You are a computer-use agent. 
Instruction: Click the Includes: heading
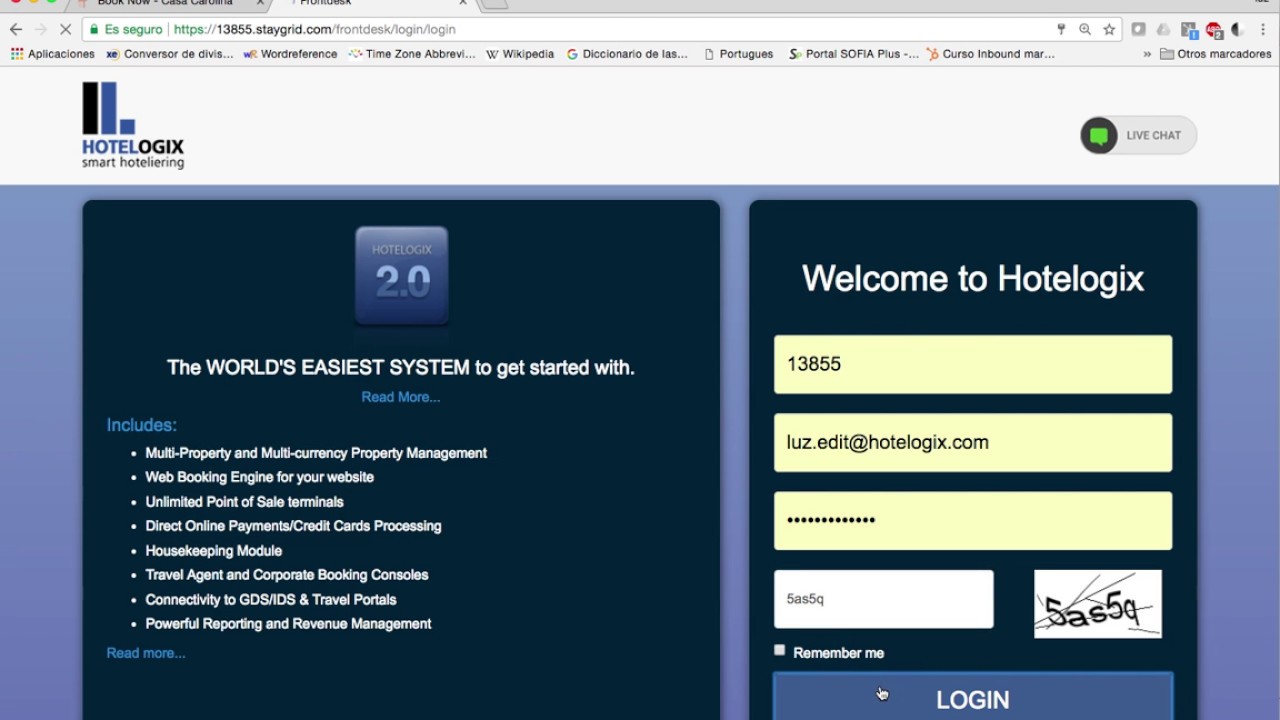(142, 425)
